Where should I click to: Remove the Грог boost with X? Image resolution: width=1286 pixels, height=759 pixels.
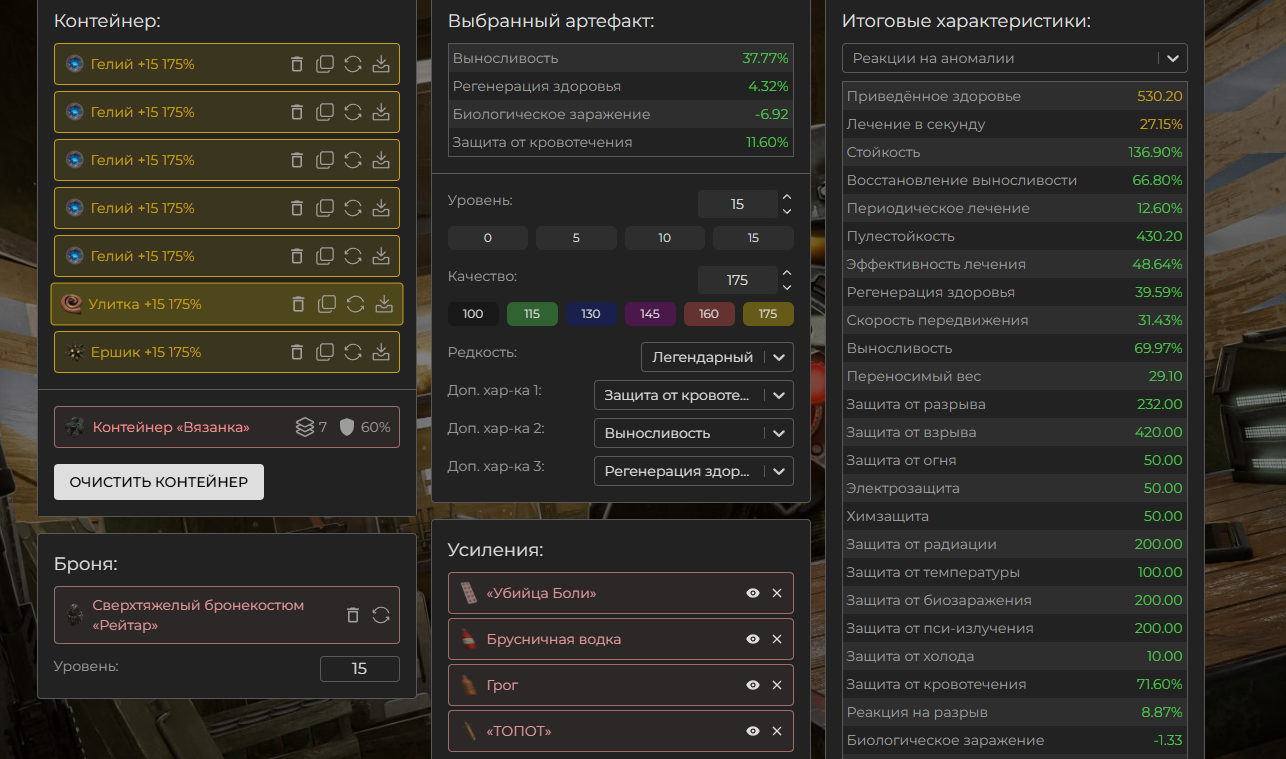click(777, 685)
